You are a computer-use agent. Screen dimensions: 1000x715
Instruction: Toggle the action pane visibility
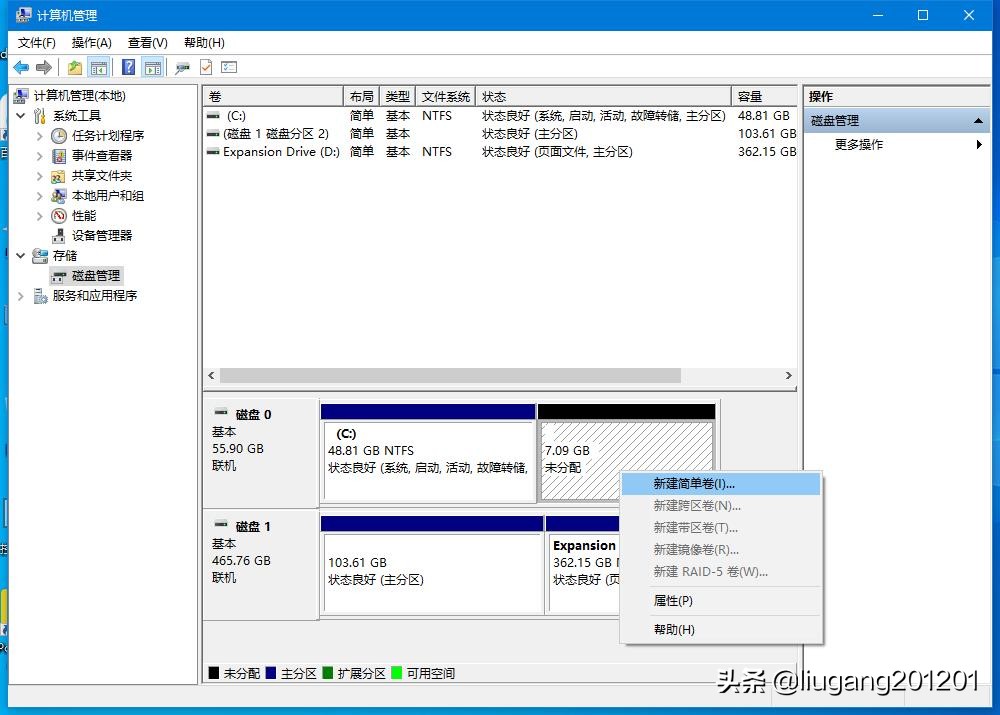pos(151,67)
